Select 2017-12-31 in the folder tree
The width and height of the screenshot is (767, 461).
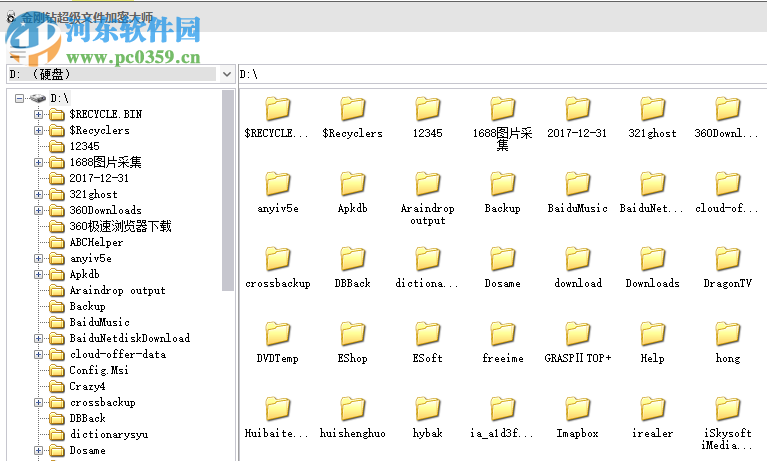pos(99,178)
